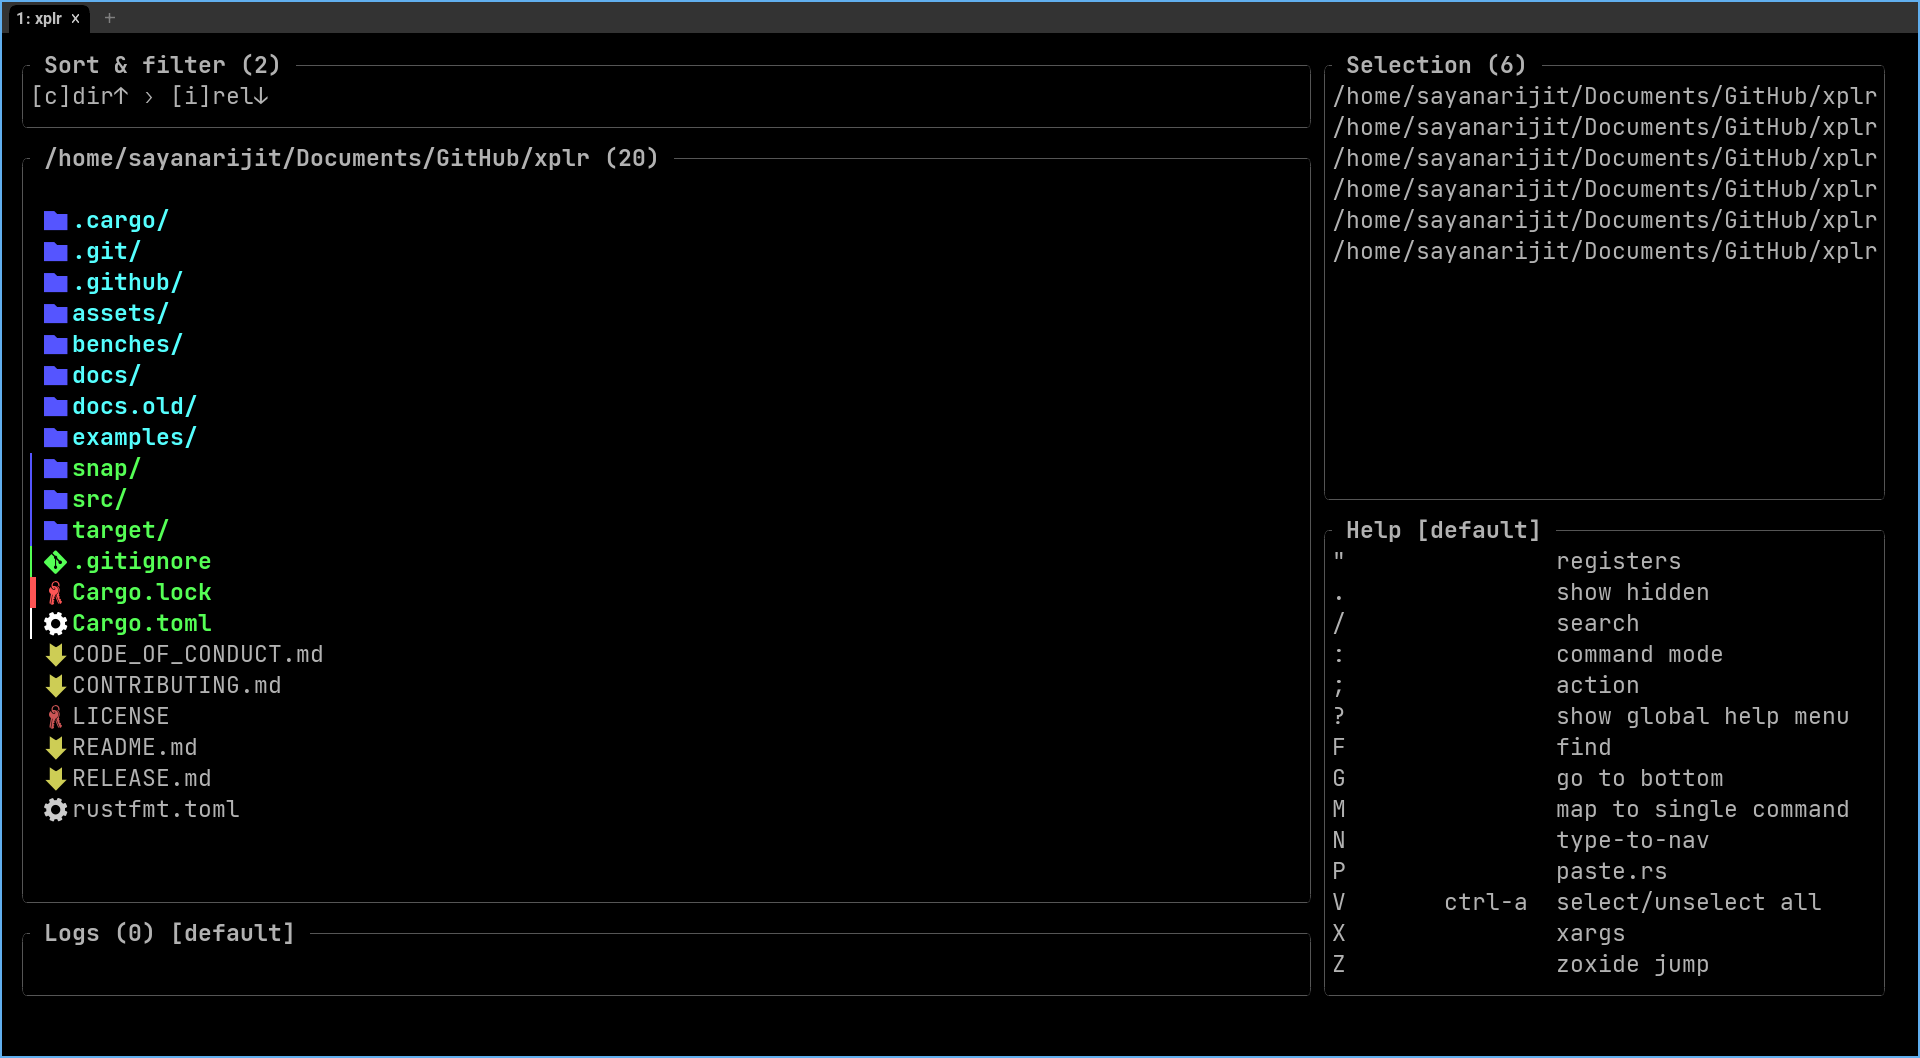
Task: Click the markdown icon of CONTRIBUTING.md
Action: coord(56,686)
